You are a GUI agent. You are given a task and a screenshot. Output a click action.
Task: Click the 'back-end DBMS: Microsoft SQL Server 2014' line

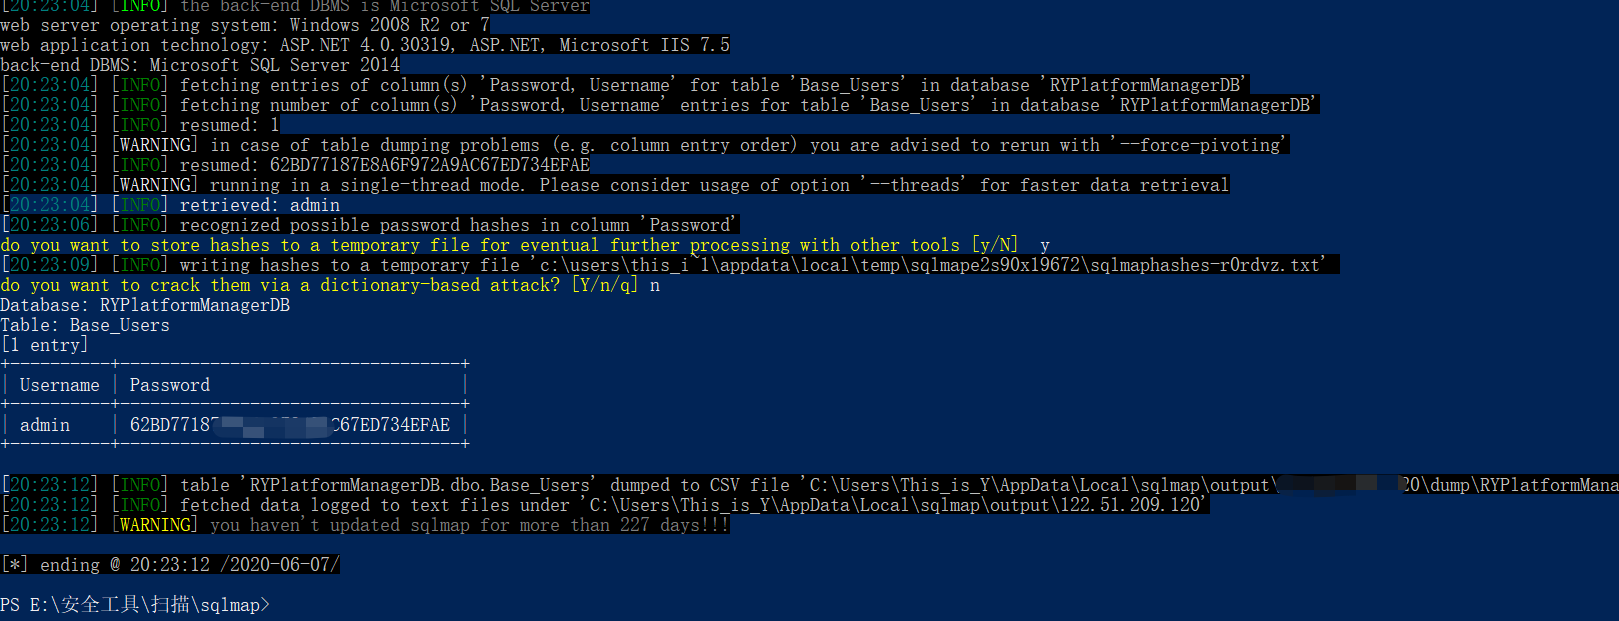[200, 65]
